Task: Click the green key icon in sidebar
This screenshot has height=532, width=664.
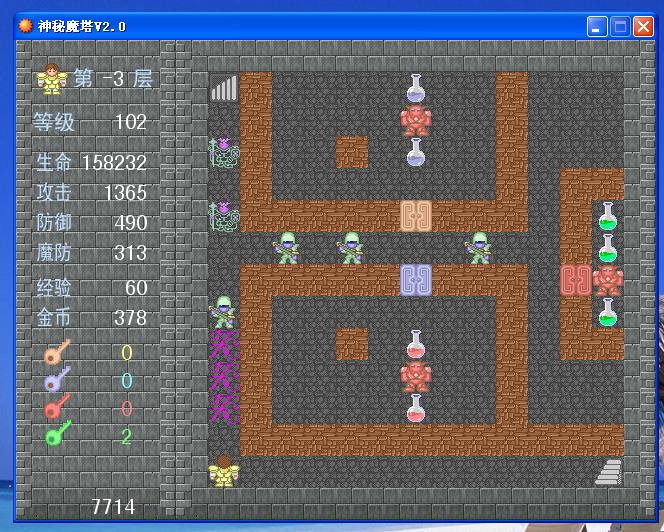Action: pyautogui.click(x=58, y=433)
